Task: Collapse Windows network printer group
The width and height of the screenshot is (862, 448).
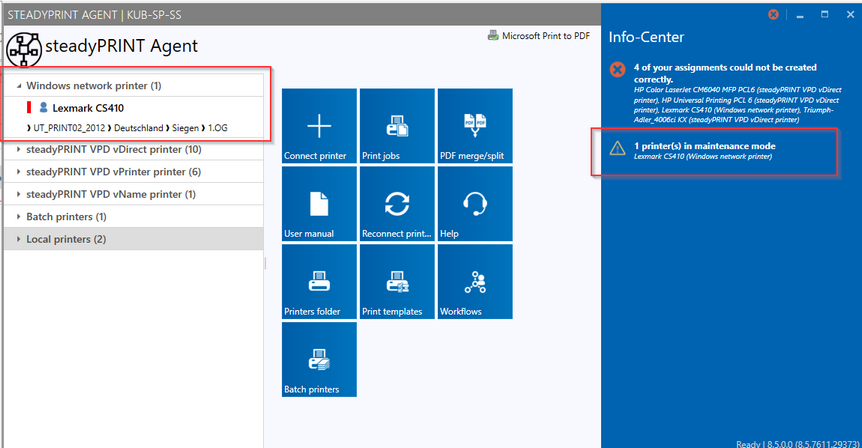Action: [19, 86]
